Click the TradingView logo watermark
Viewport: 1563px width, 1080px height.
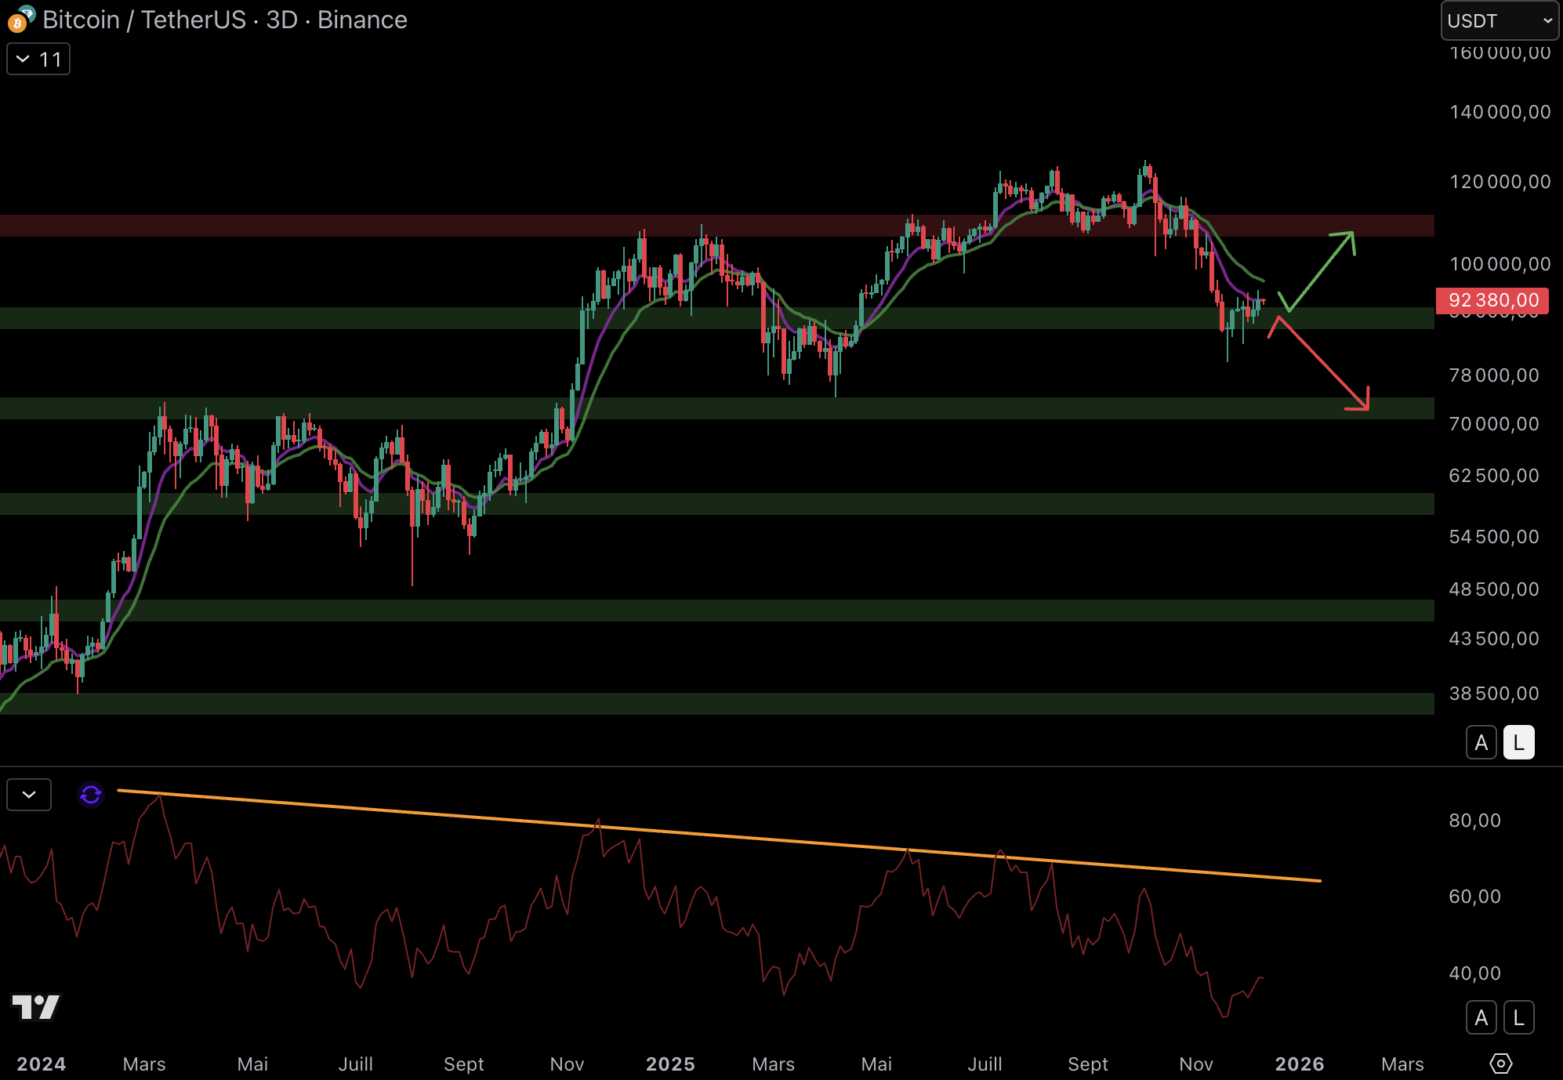click(36, 1007)
